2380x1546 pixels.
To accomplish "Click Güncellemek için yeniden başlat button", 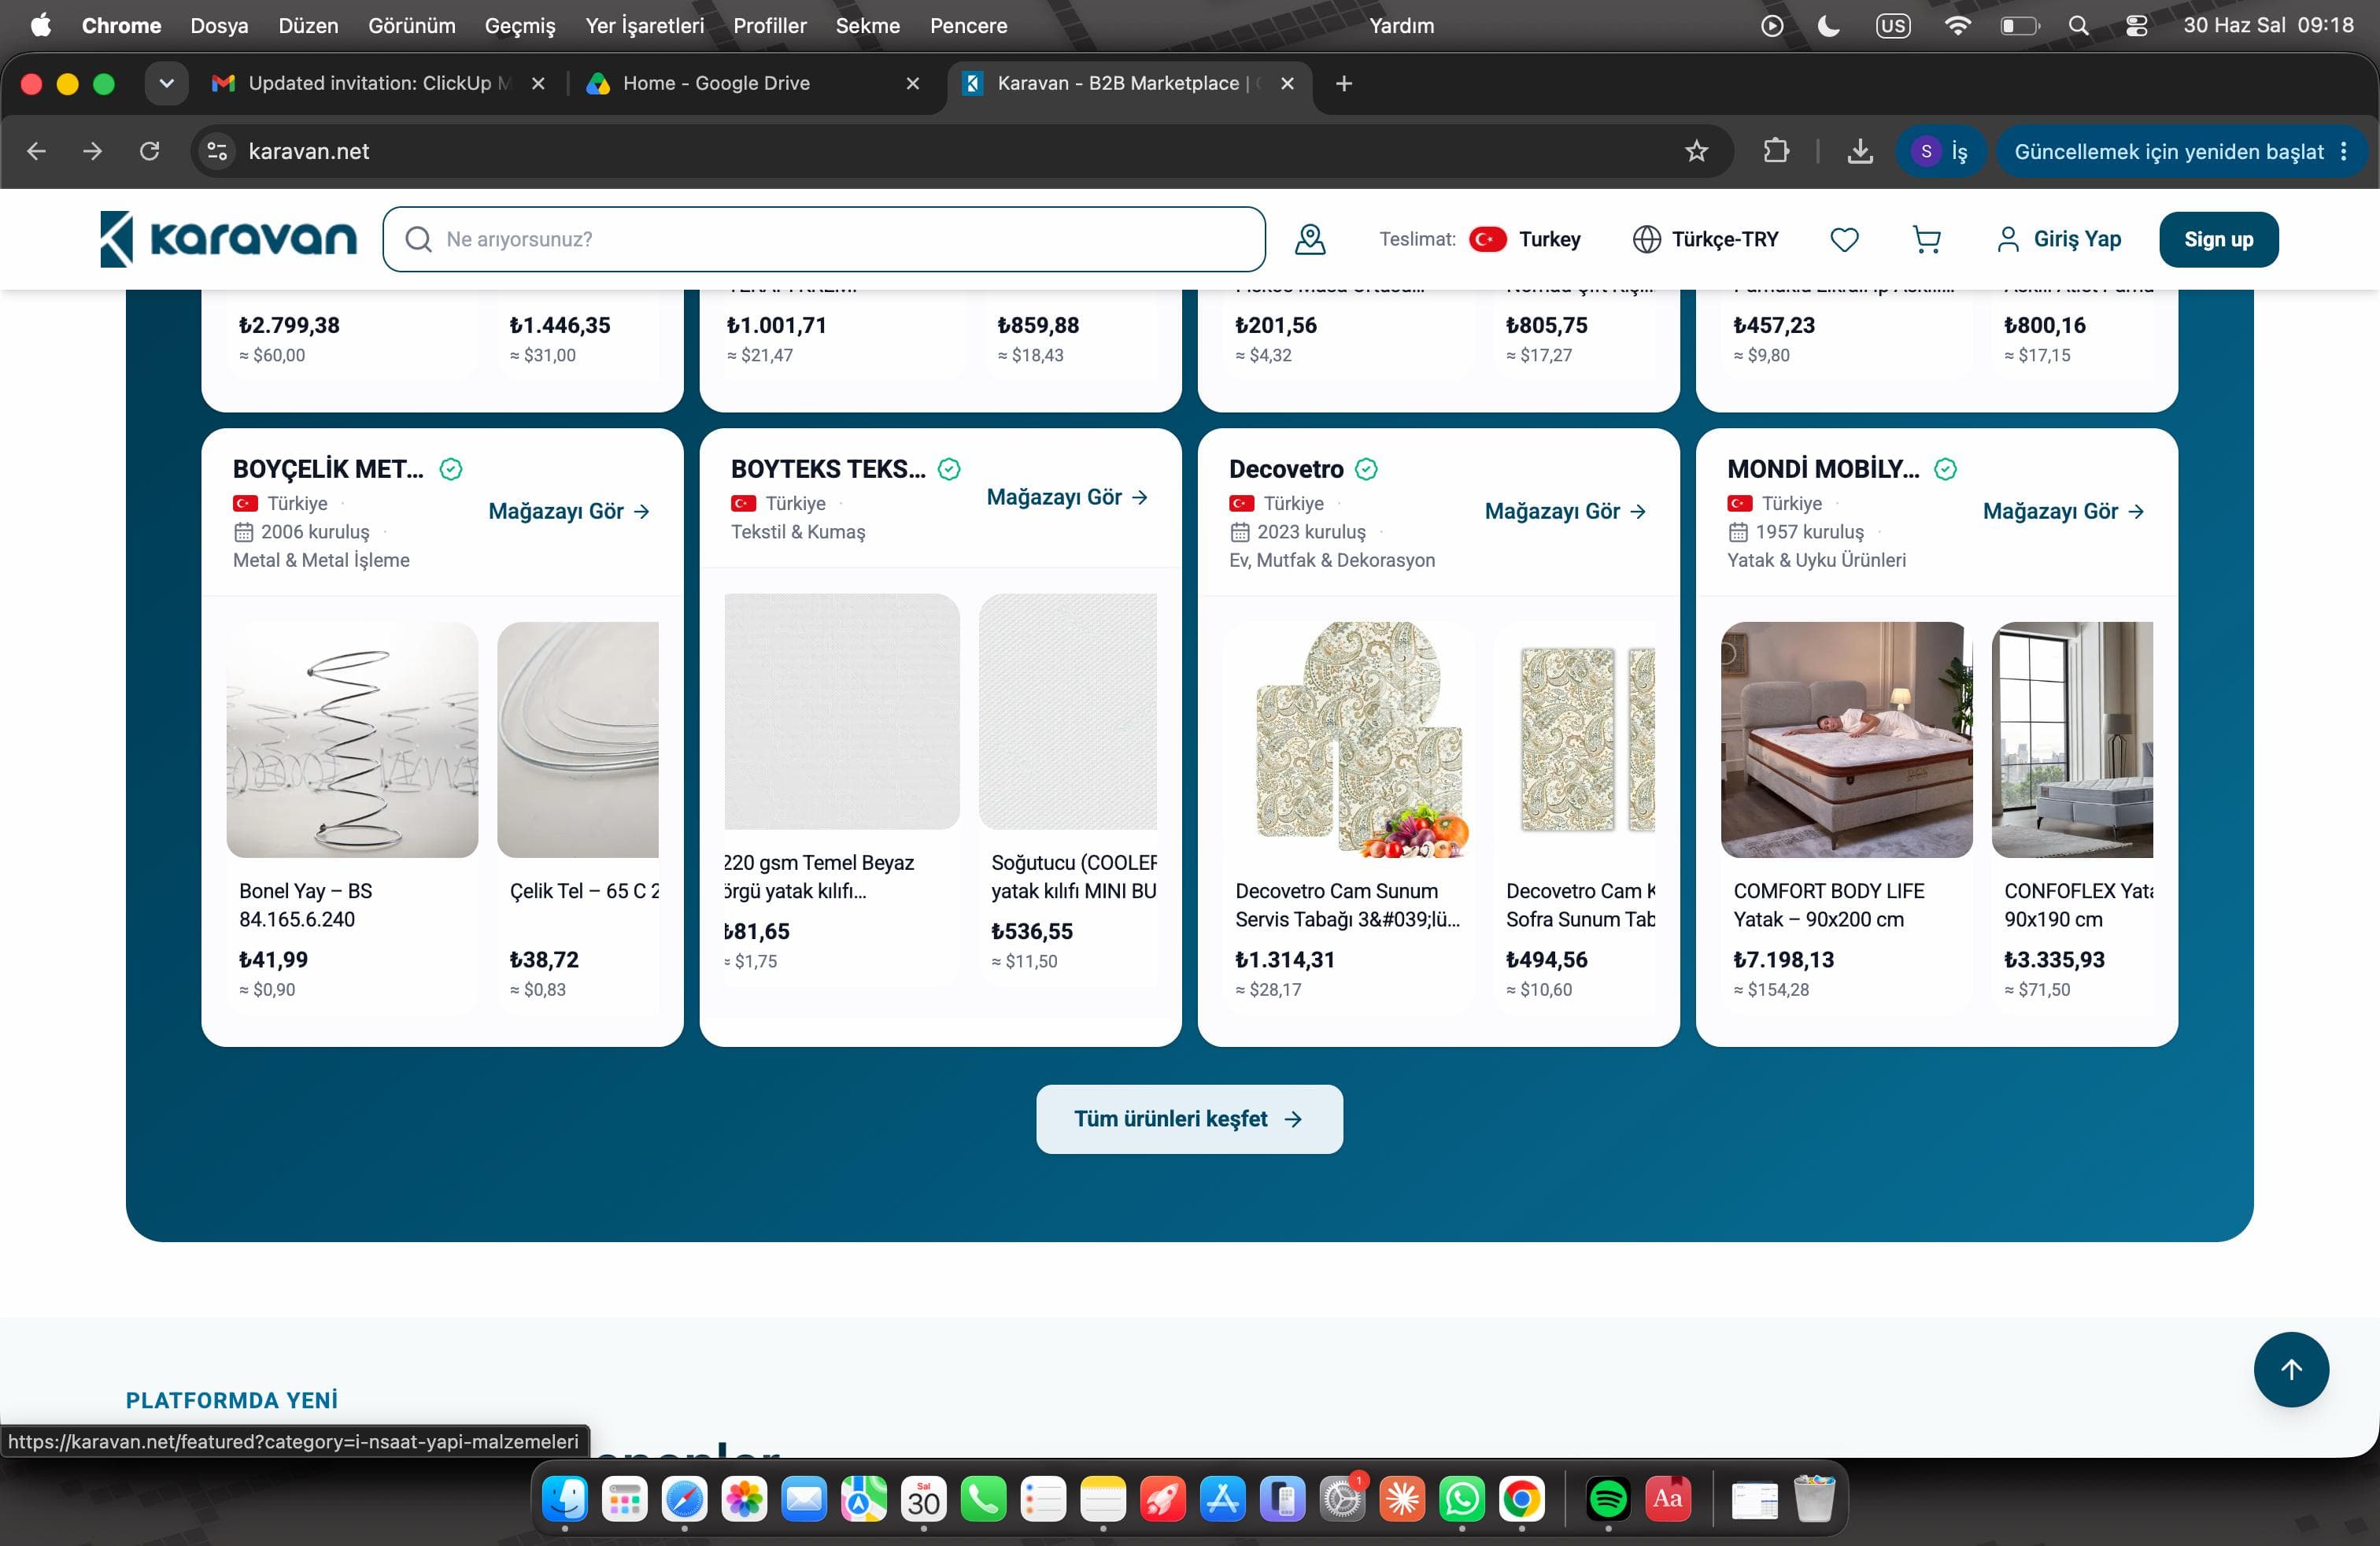I will tap(2168, 151).
